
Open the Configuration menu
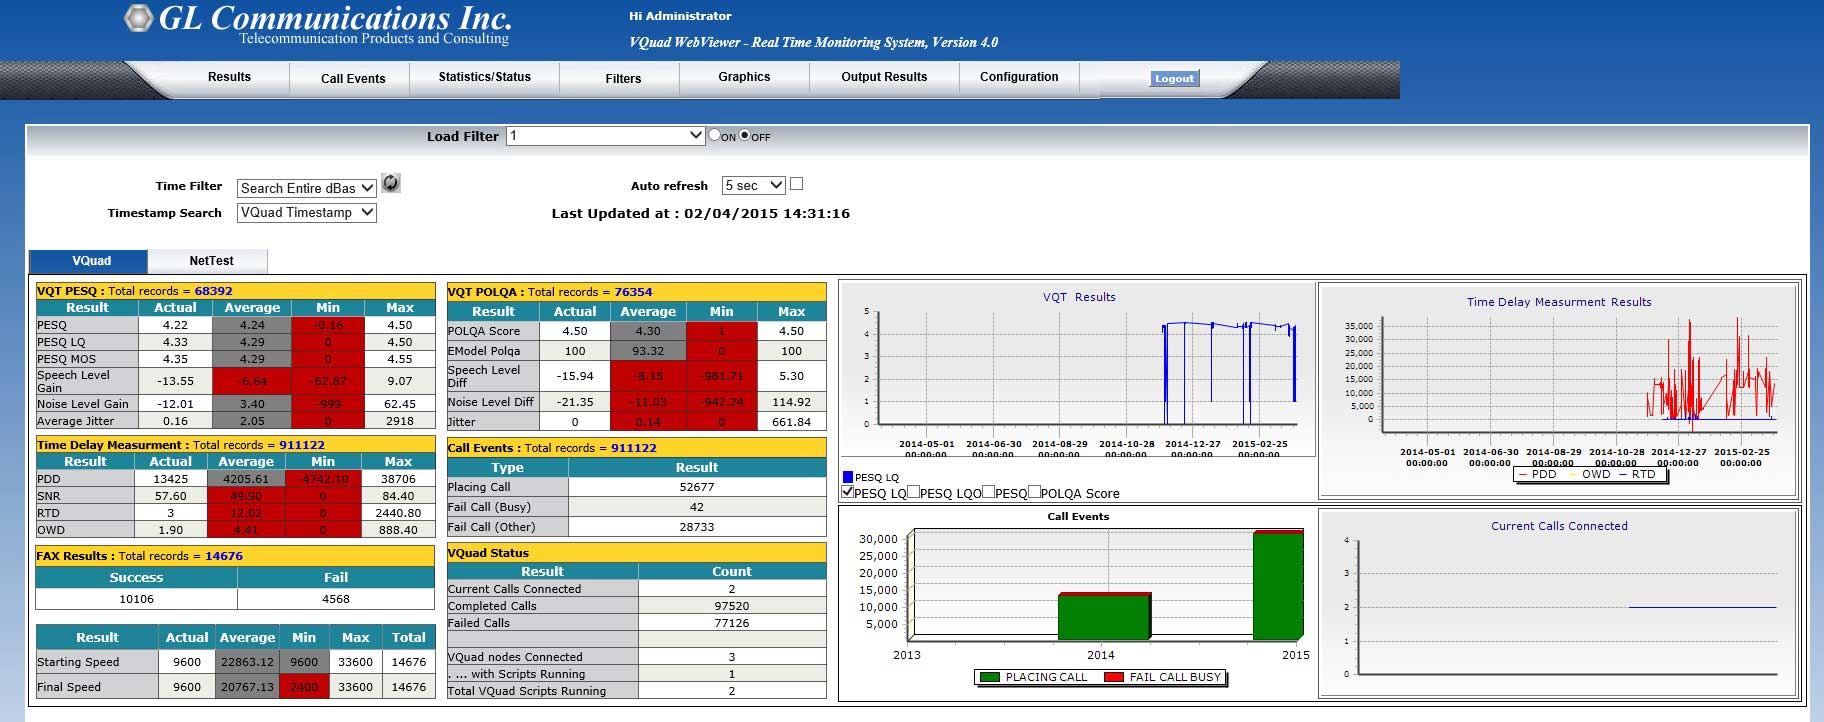pos(1019,77)
